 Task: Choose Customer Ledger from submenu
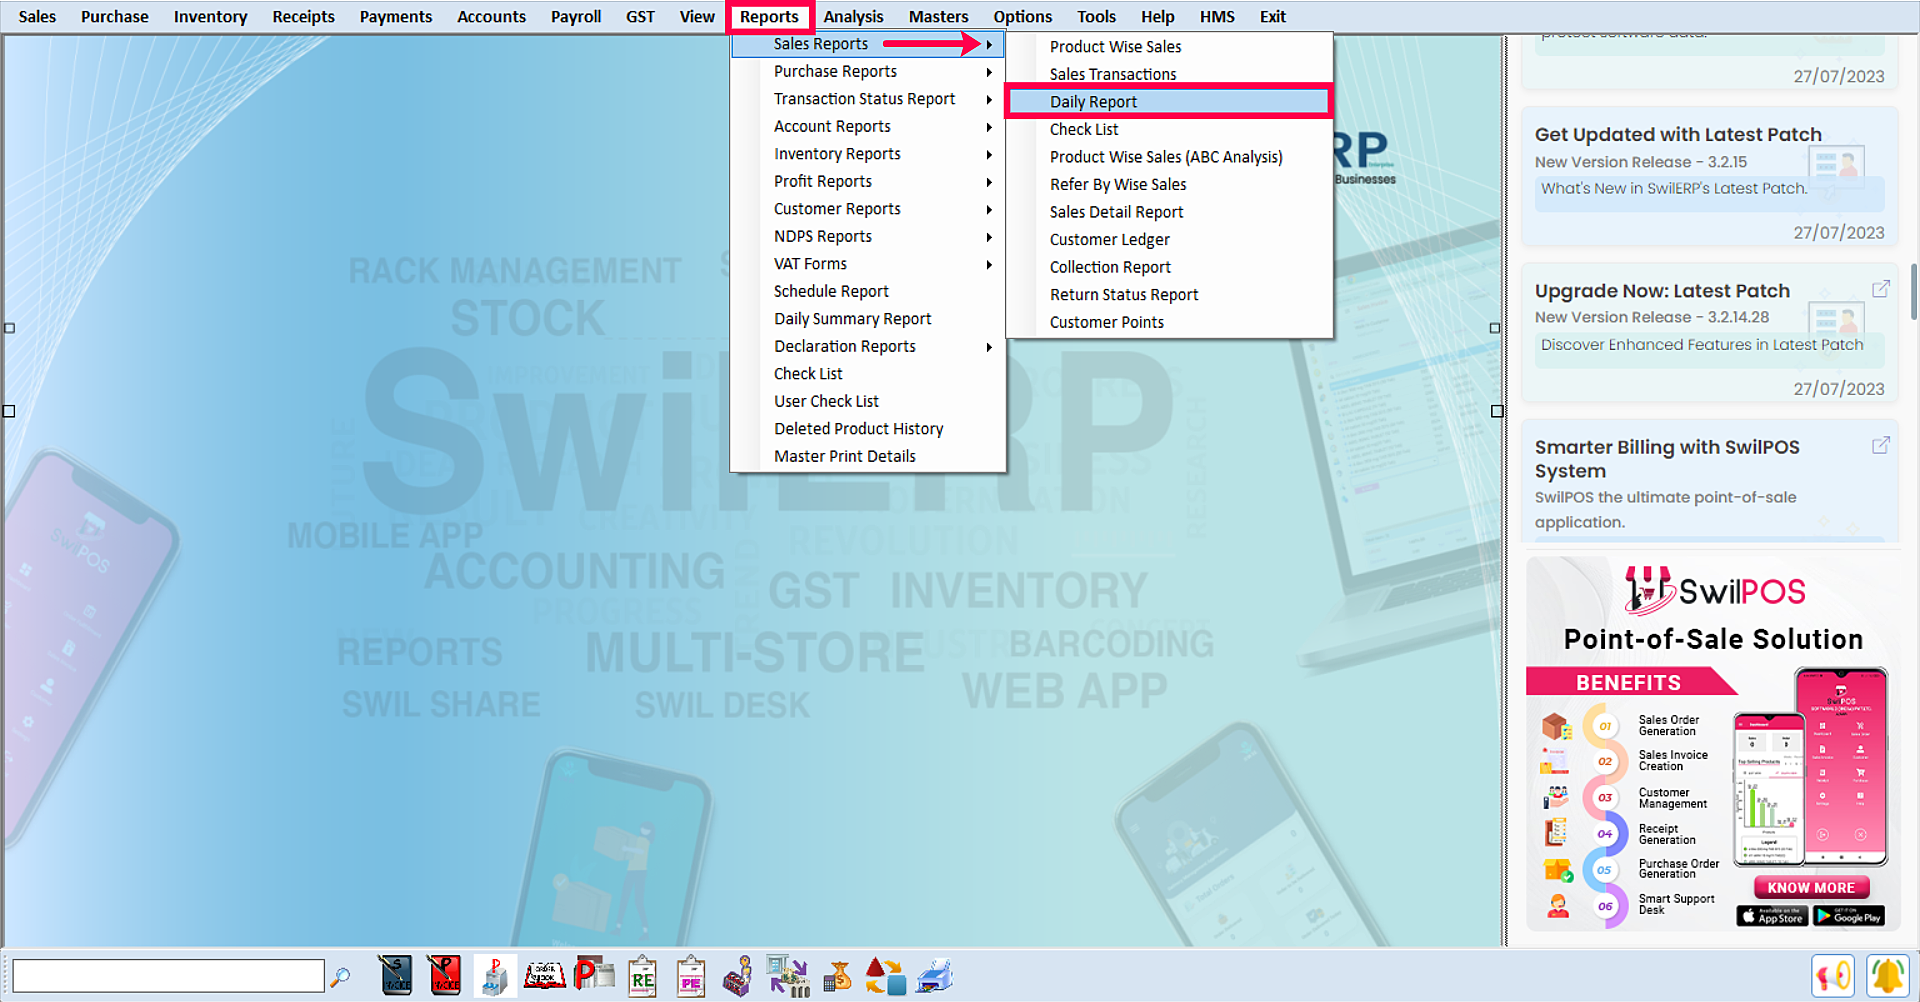click(1169, 240)
